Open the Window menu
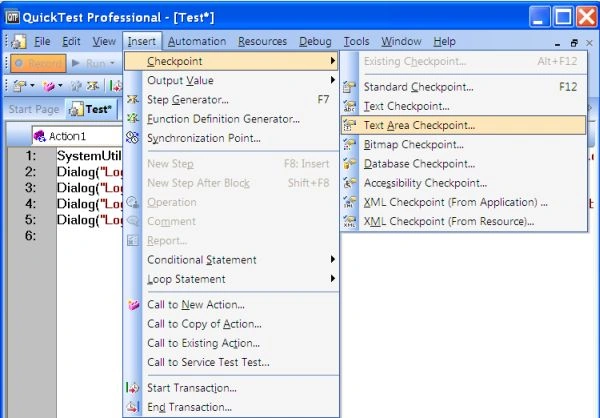600x418 pixels. pyautogui.click(x=401, y=41)
